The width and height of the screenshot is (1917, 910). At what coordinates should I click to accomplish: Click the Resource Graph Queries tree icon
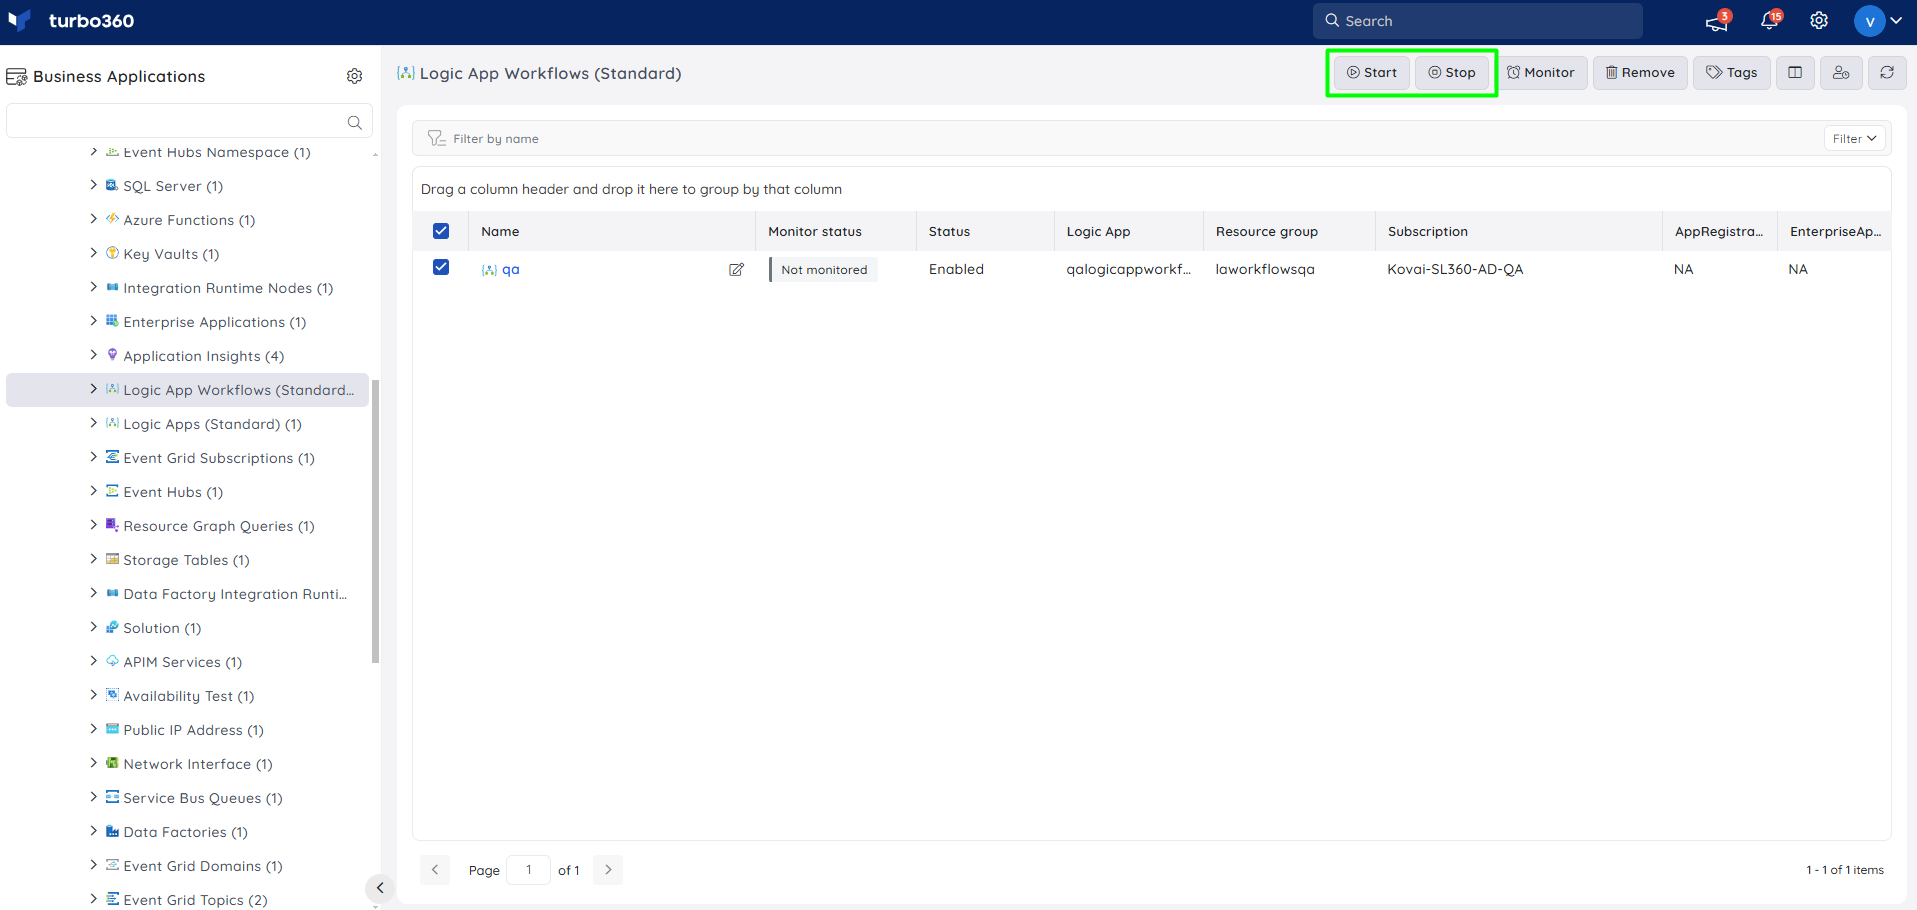112,525
